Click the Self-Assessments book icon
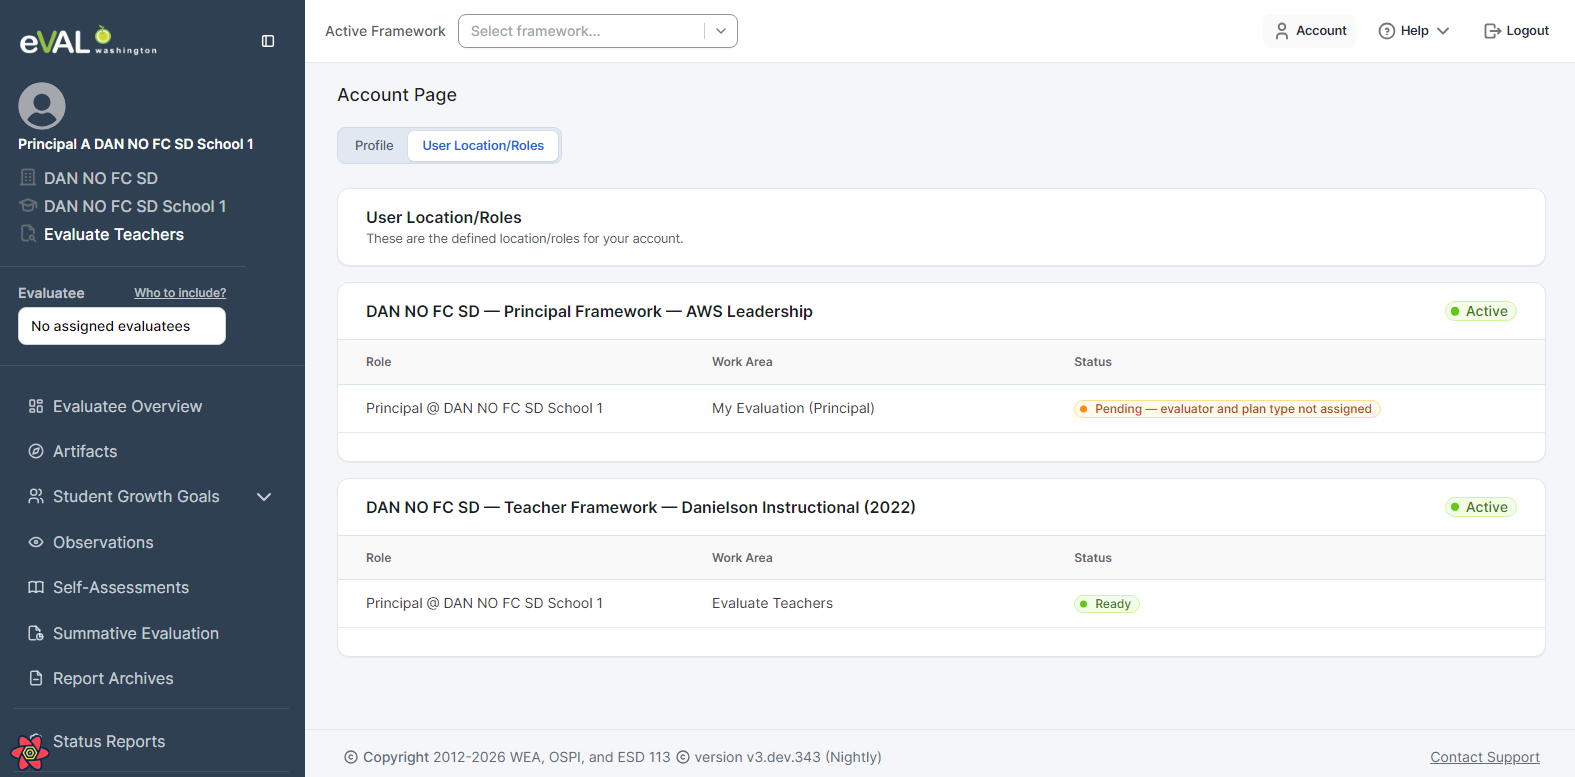The height and width of the screenshot is (777, 1575). 36,587
